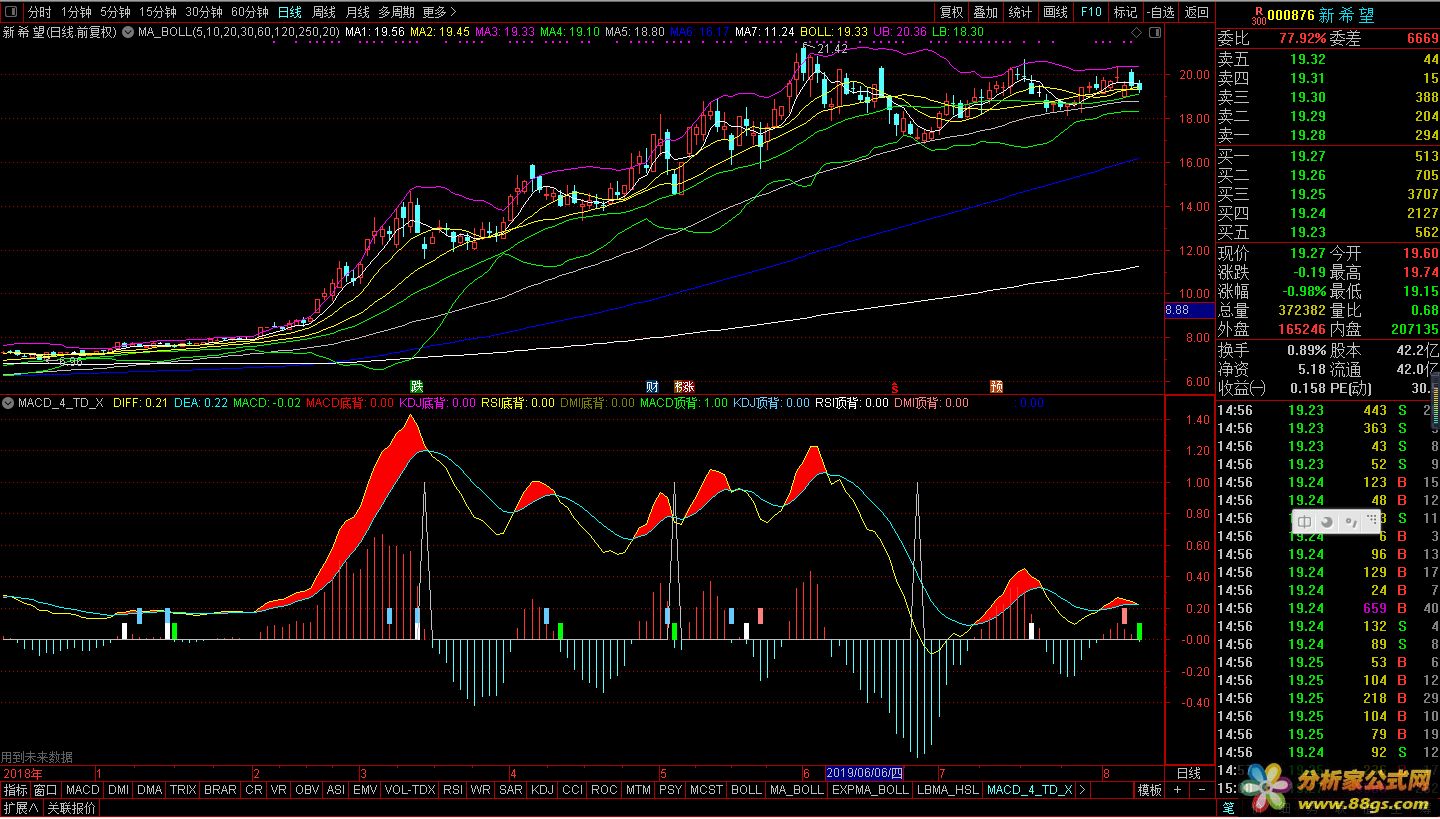1440x819 pixels.
Task: Click the 返回 back button
Action: tap(1196, 12)
